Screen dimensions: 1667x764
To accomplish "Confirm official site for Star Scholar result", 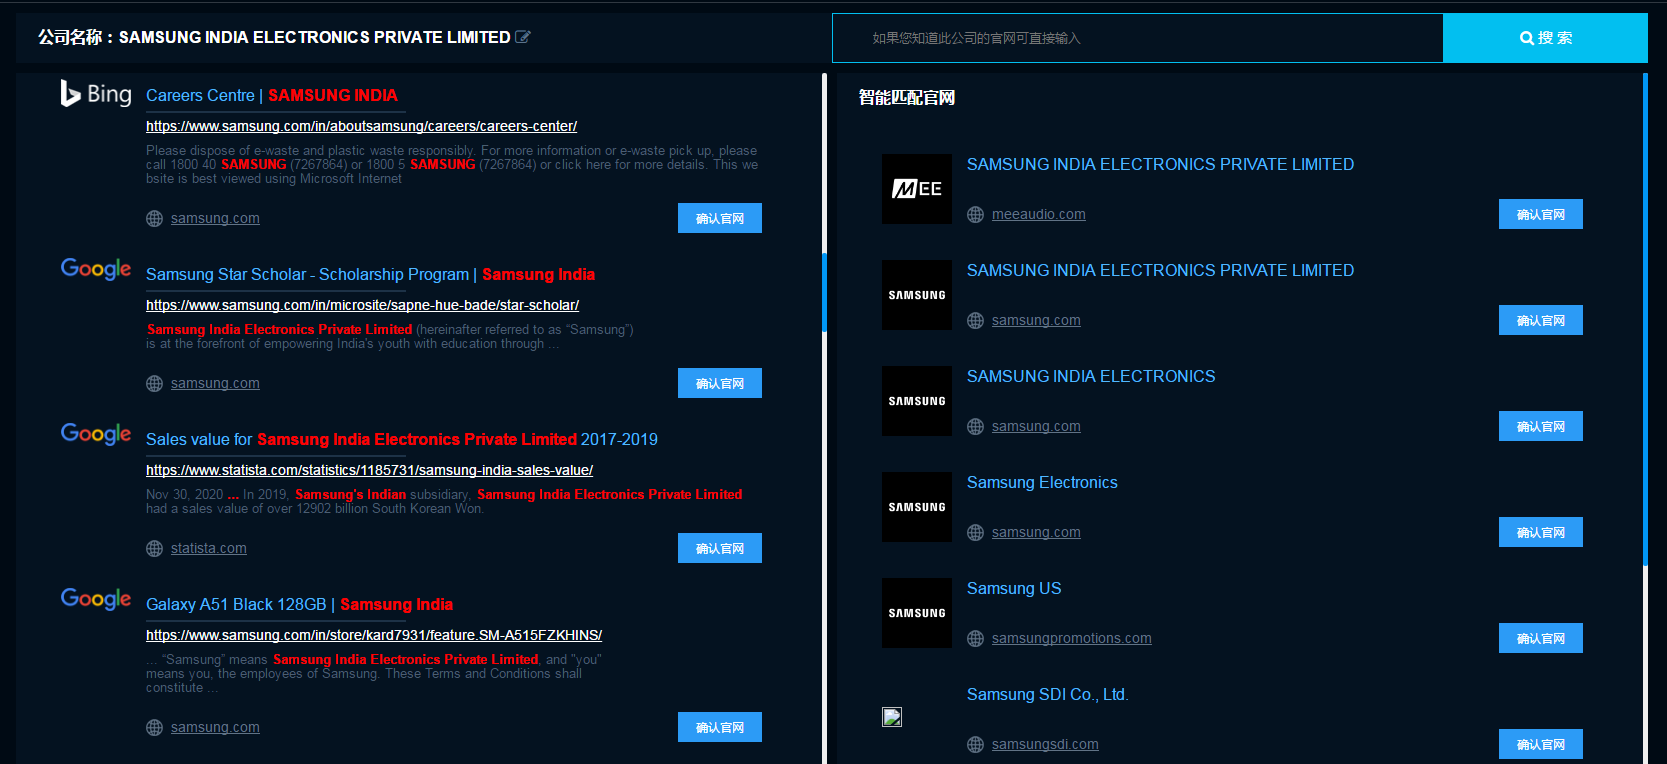I will [720, 383].
